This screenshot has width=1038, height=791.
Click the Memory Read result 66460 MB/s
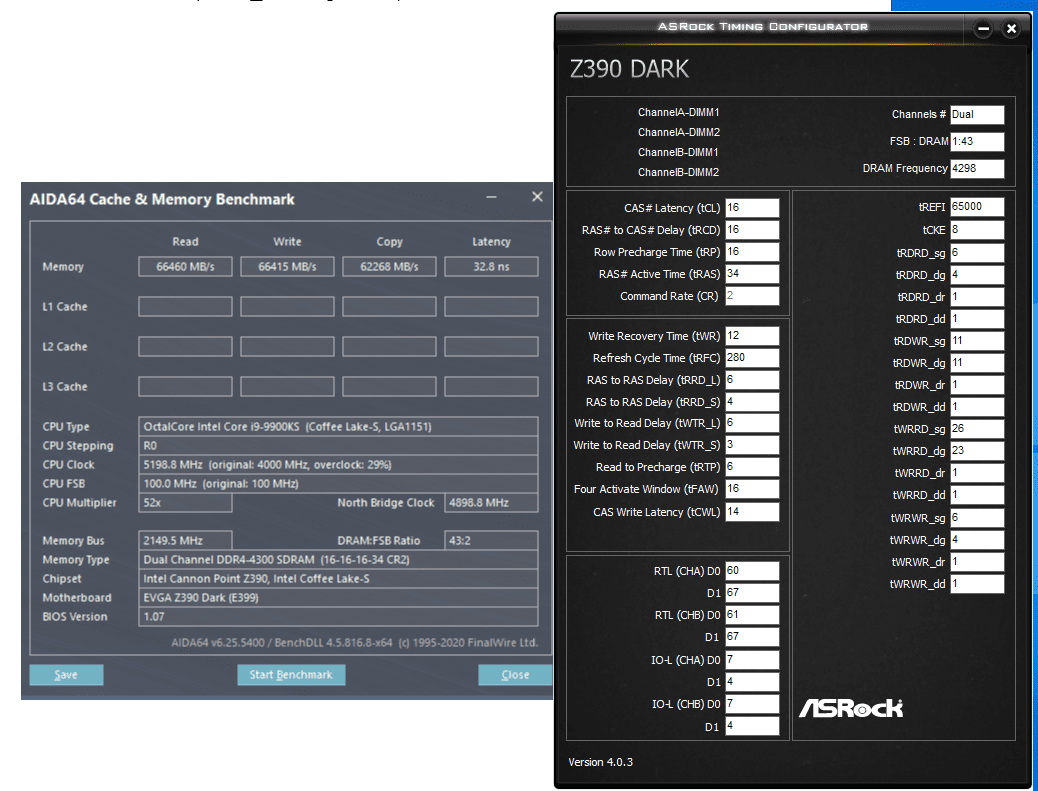click(185, 267)
